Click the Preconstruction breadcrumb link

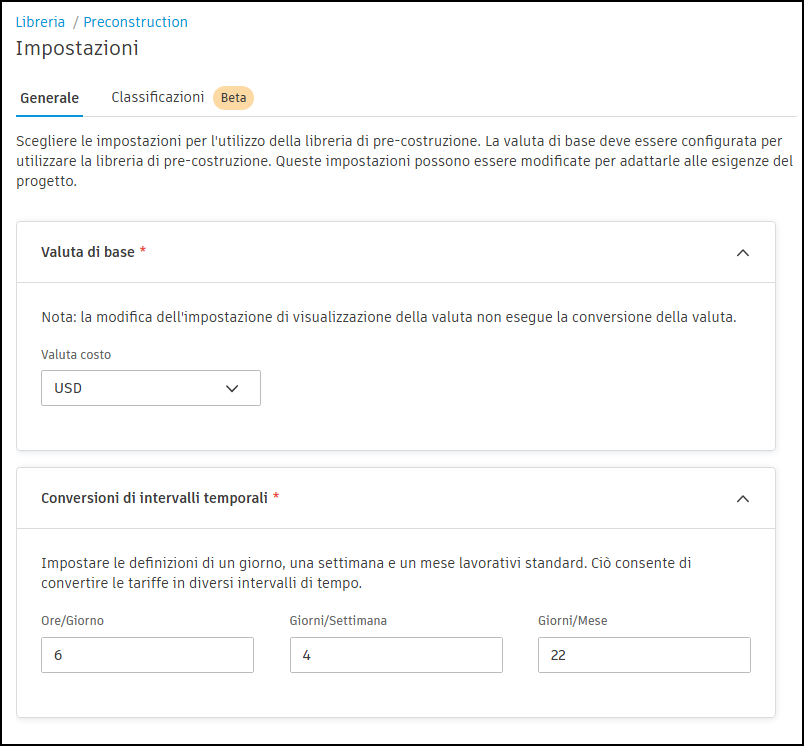coord(135,22)
